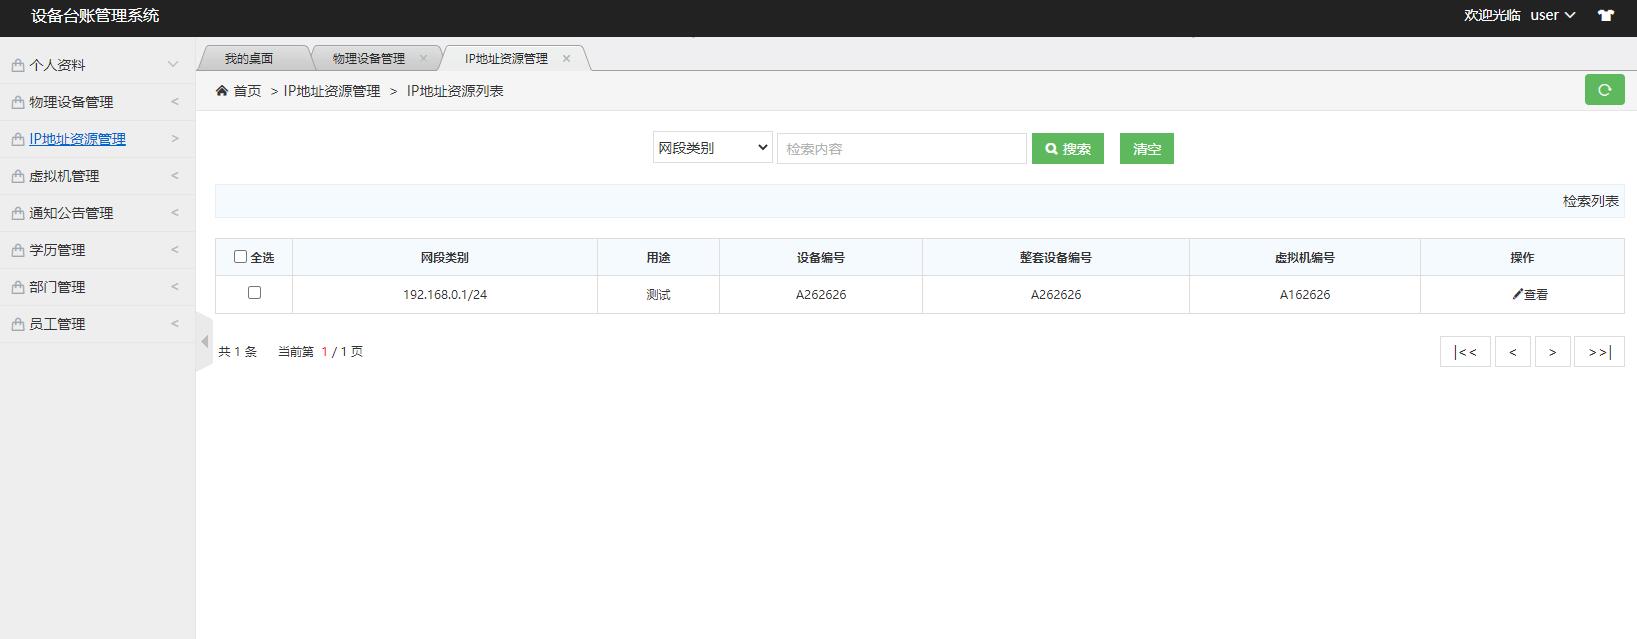Switch to 我的桌面 tab
The height and width of the screenshot is (639, 1637).
[x=248, y=58]
